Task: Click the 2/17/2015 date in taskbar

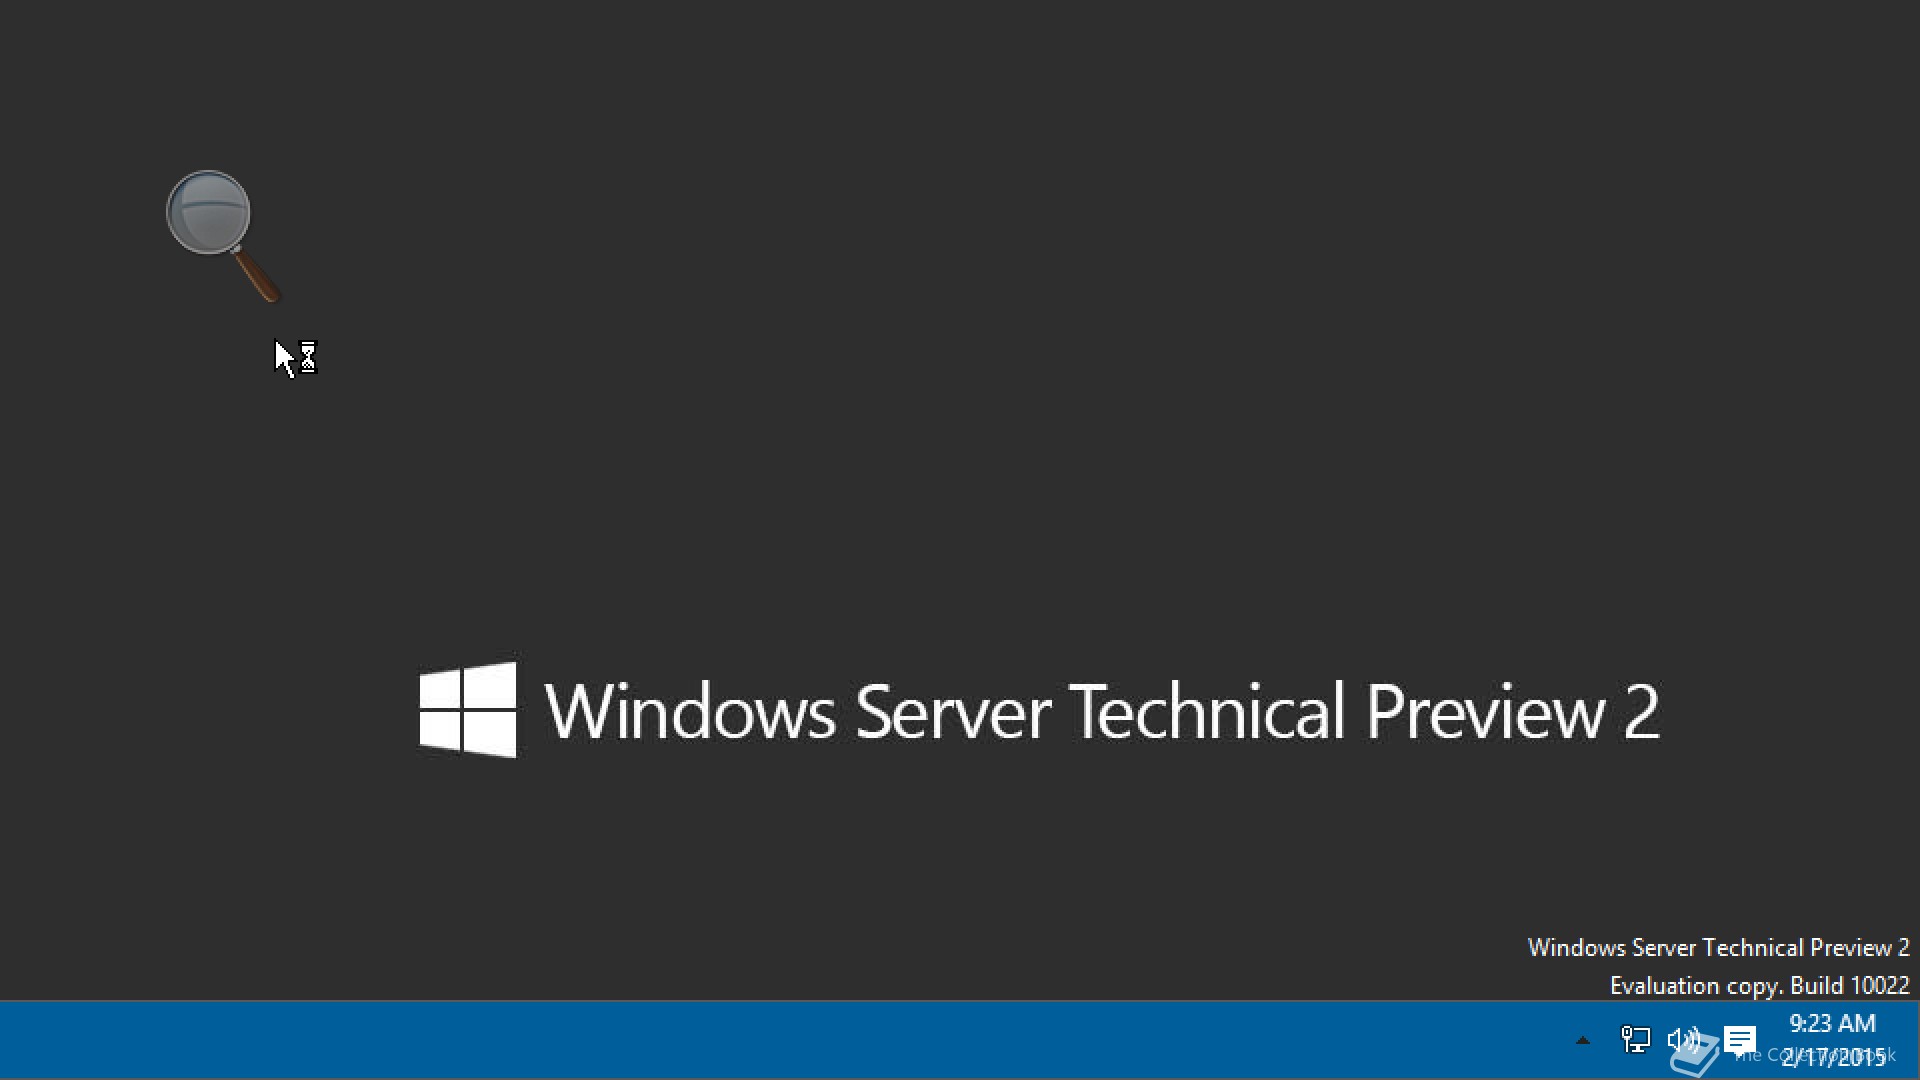Action: 1832,1056
